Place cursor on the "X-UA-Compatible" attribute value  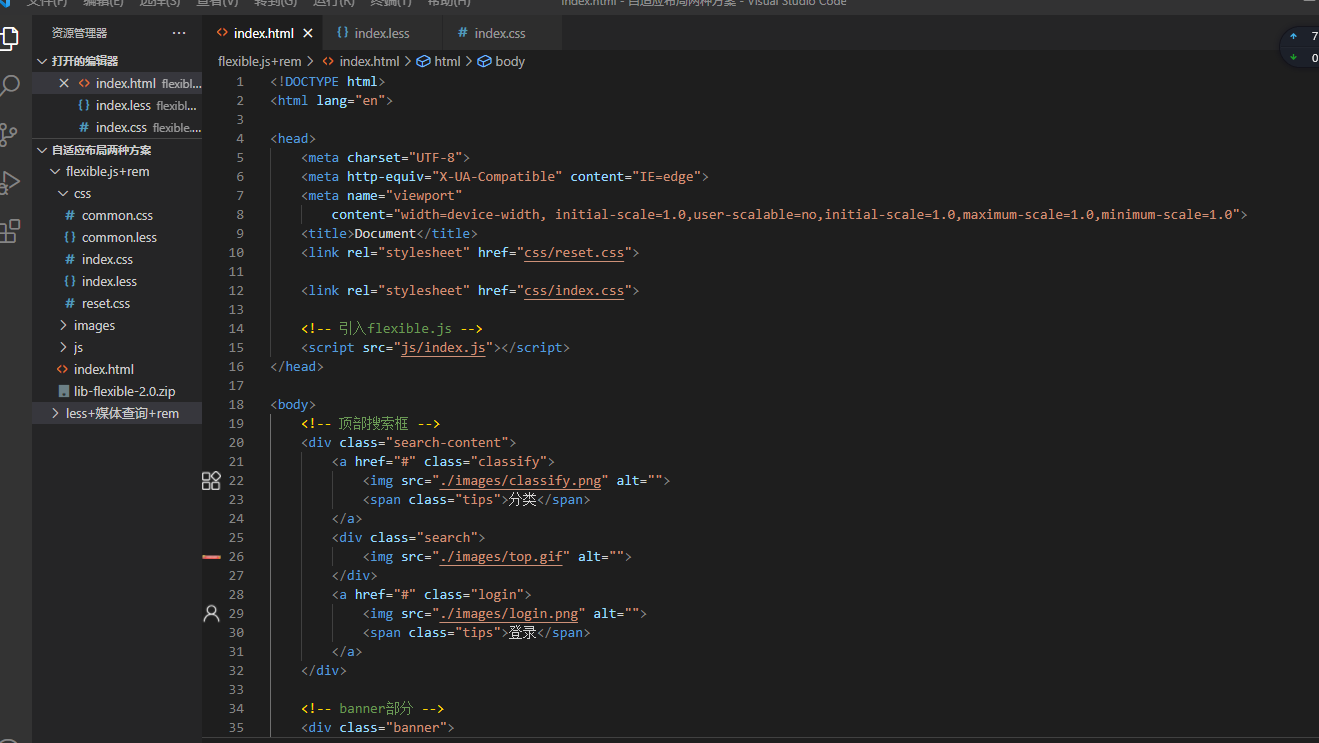pos(496,177)
